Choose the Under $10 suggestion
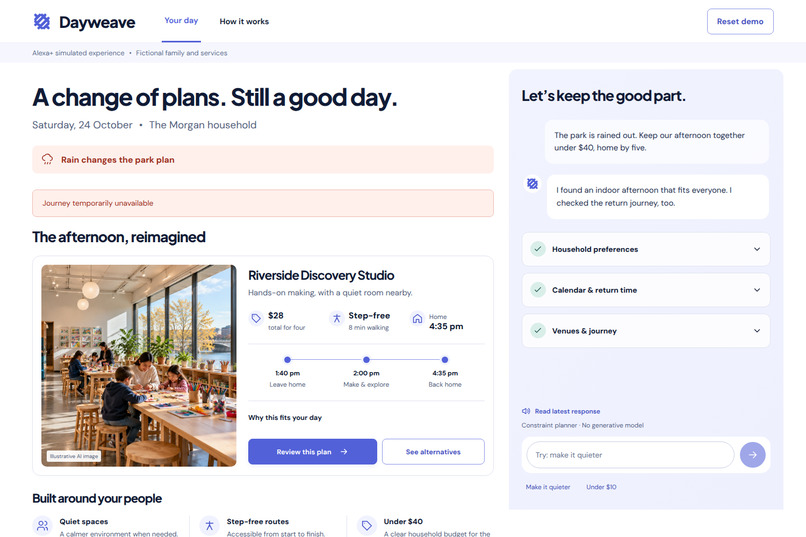806x537 pixels. tap(601, 487)
